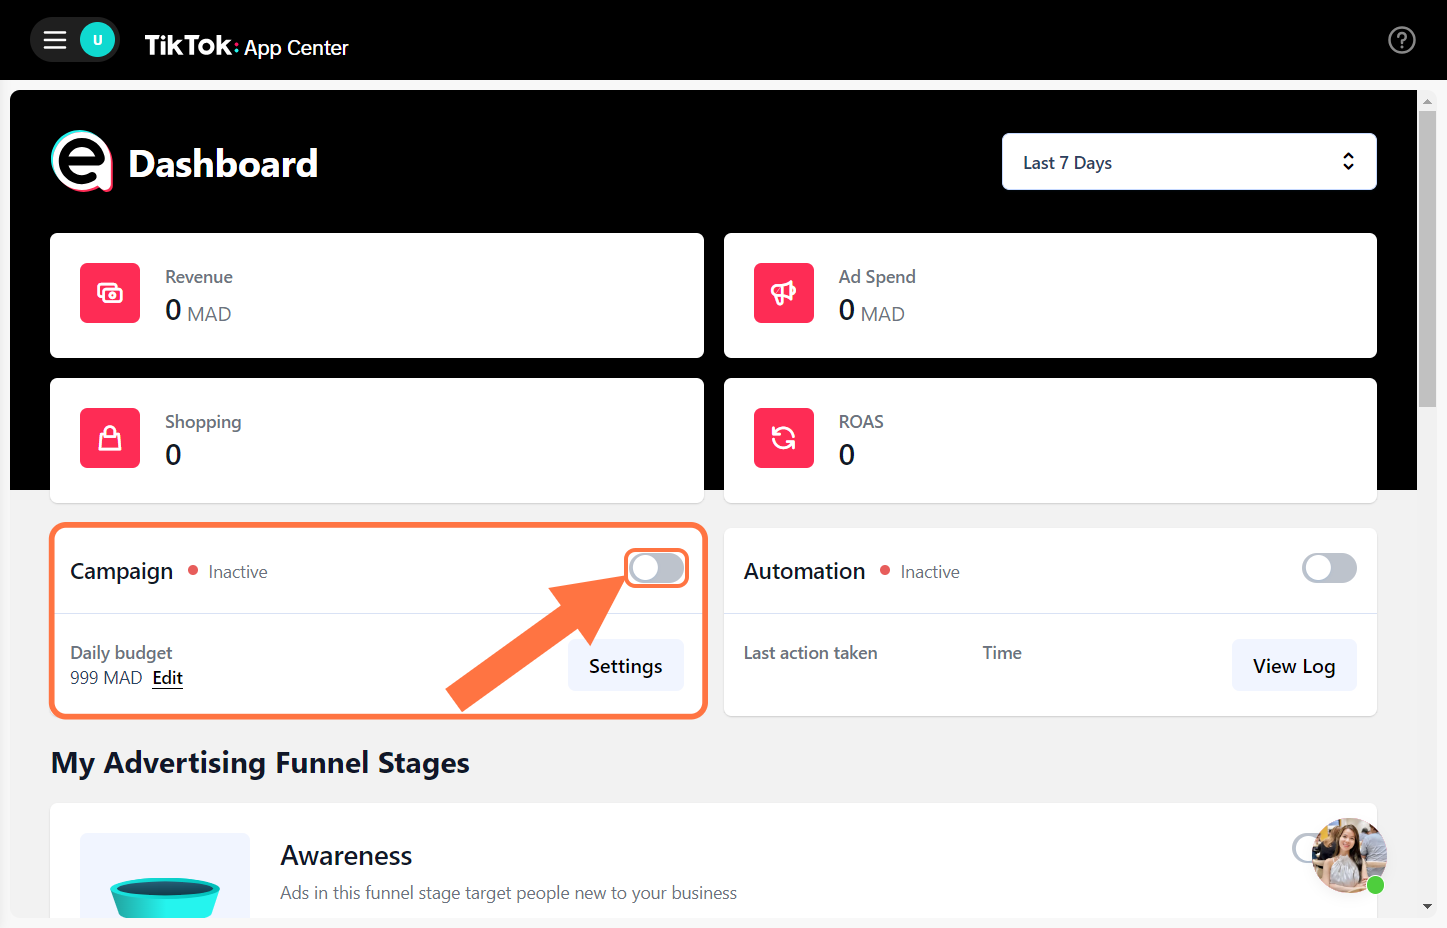The image size is (1447, 928).
Task: Open the help question mark icon
Action: pos(1401,40)
